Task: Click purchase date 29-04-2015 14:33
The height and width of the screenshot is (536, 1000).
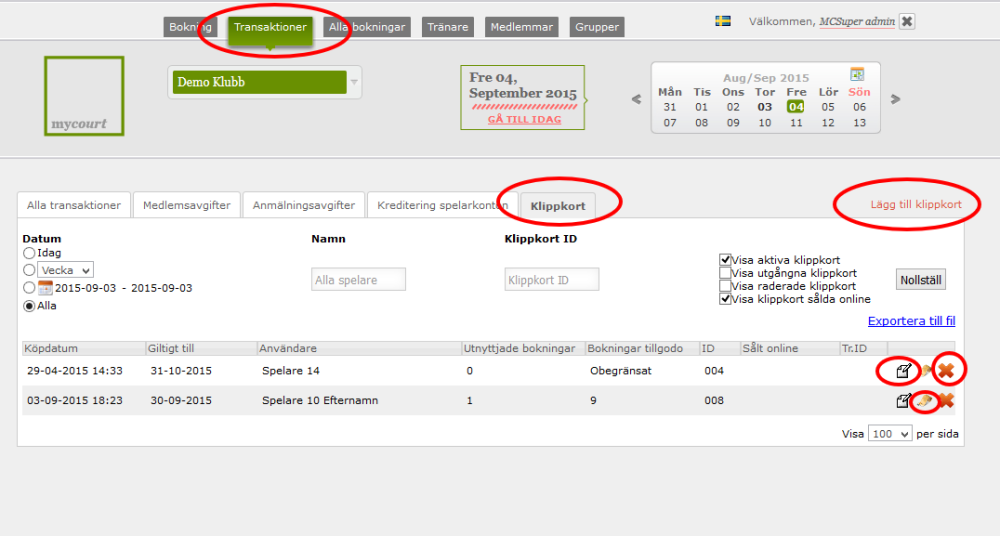Action: 75,371
